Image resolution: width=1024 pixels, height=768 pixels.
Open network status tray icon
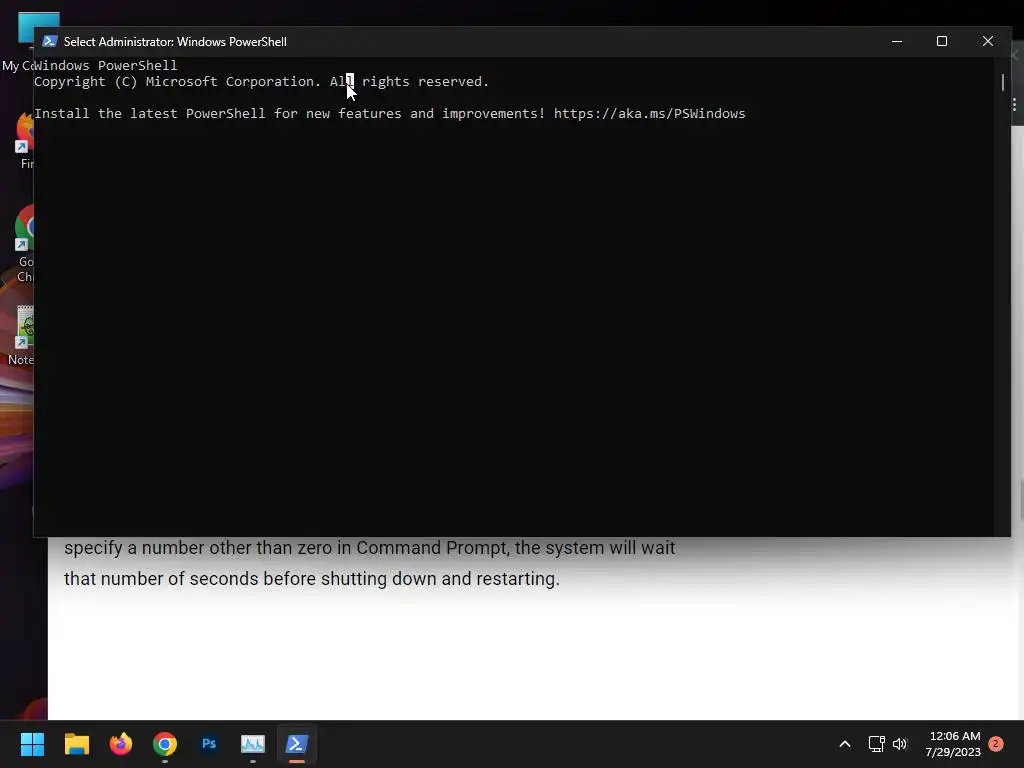(x=876, y=744)
